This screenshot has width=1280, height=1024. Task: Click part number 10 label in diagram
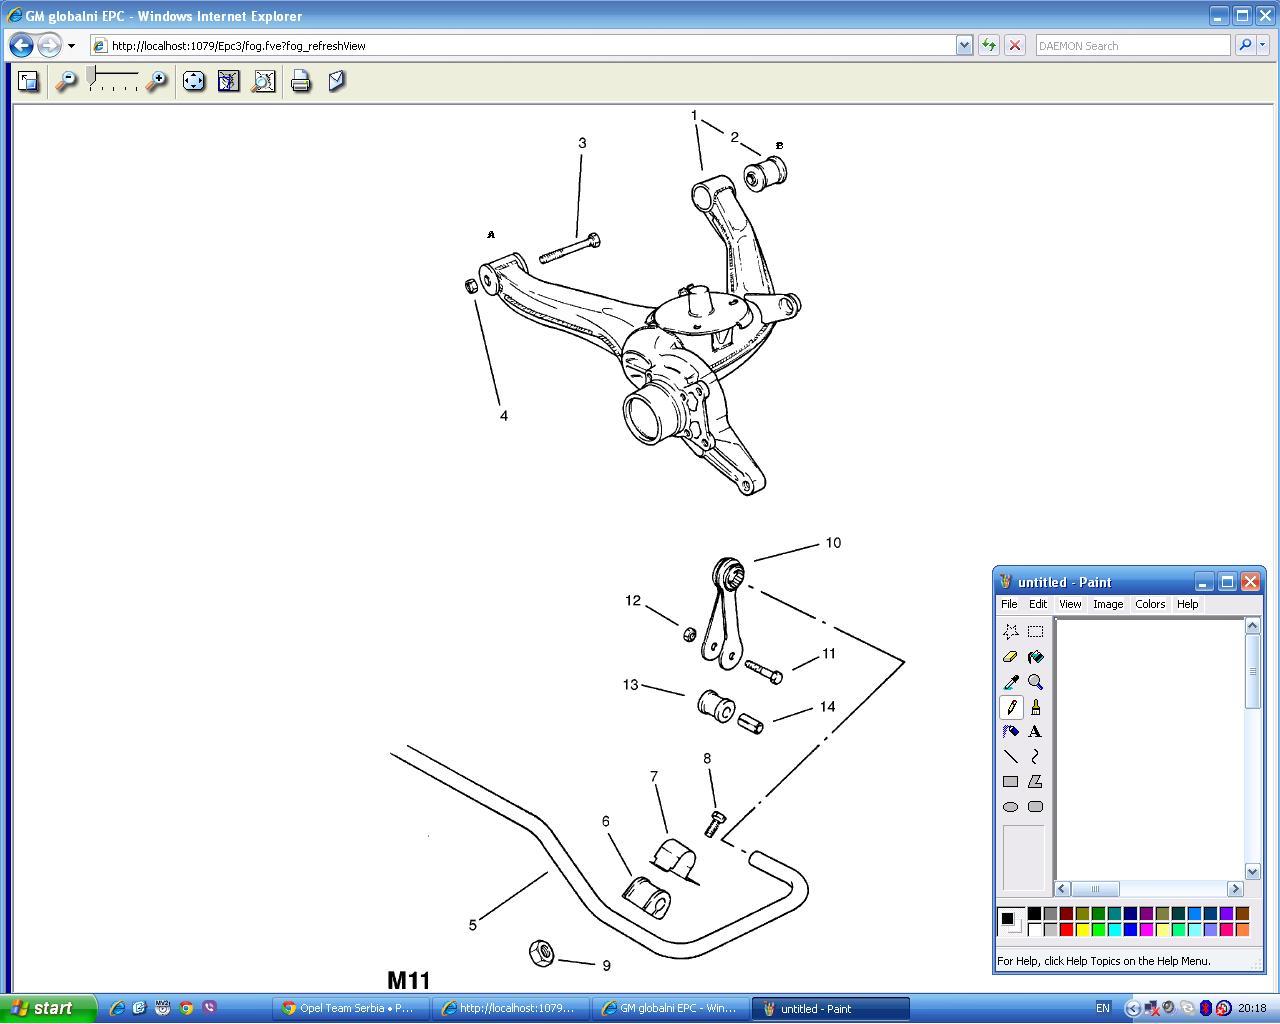coord(833,543)
